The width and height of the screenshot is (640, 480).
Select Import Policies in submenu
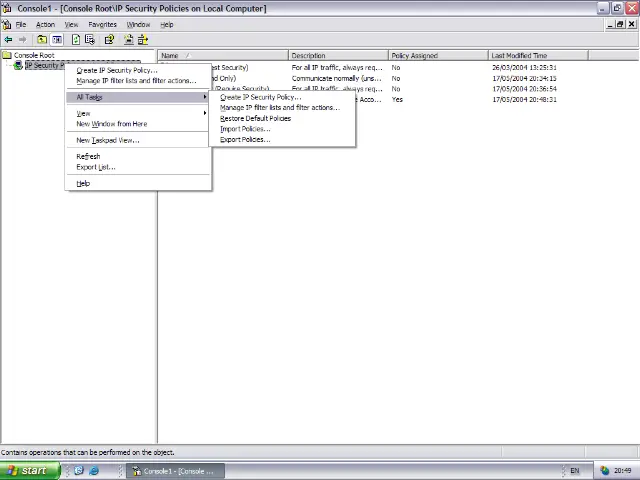click(282, 129)
